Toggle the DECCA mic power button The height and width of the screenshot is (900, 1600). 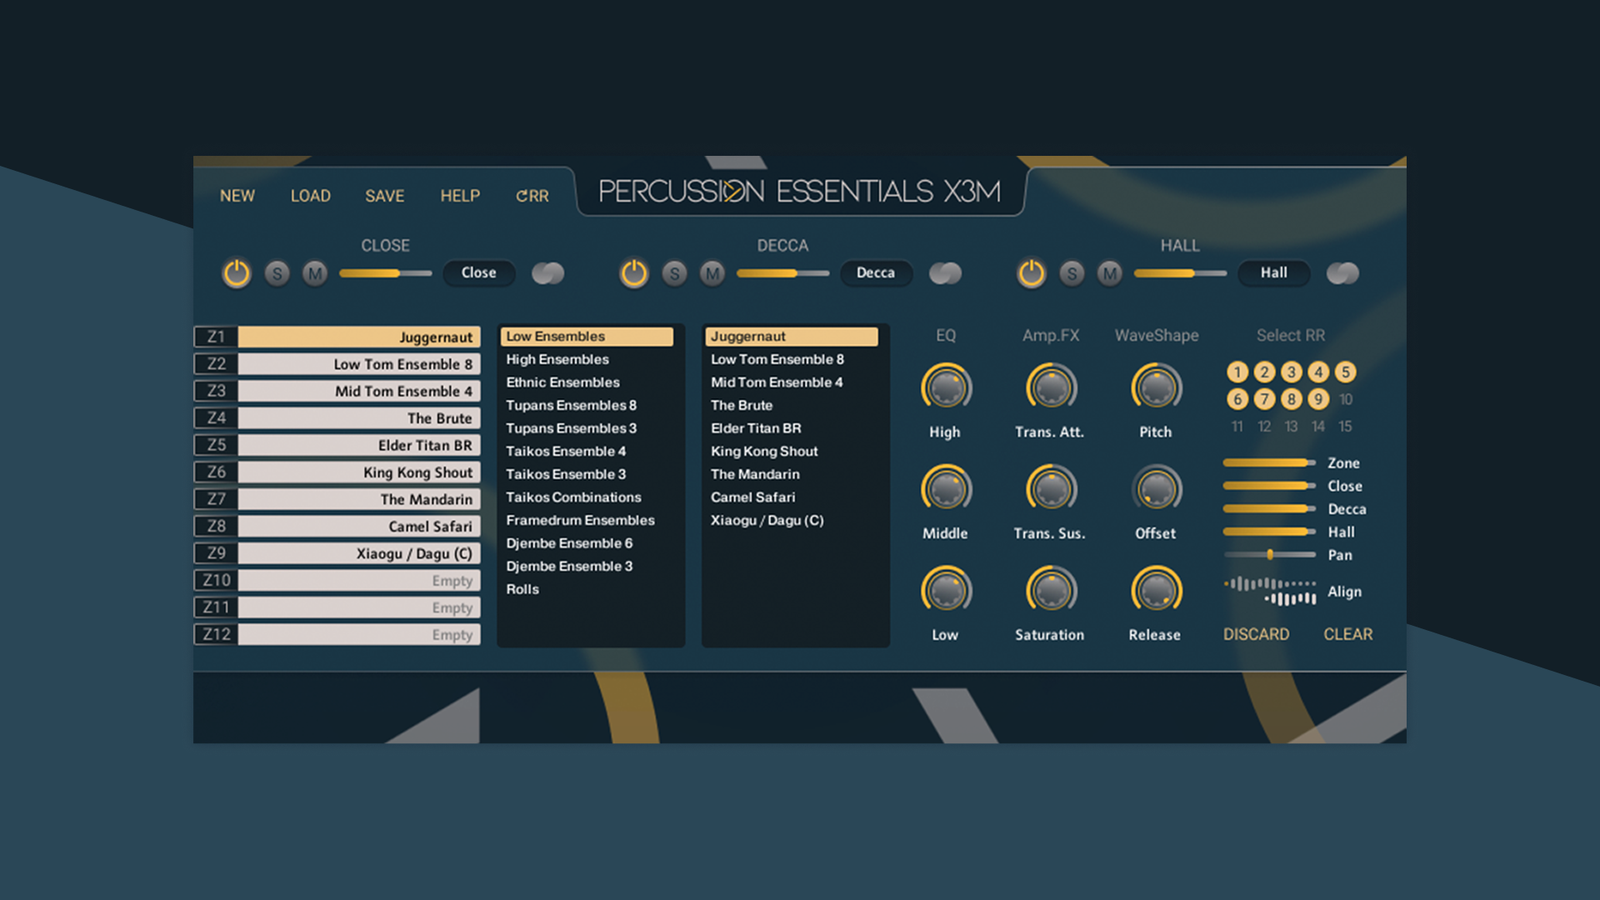[634, 273]
